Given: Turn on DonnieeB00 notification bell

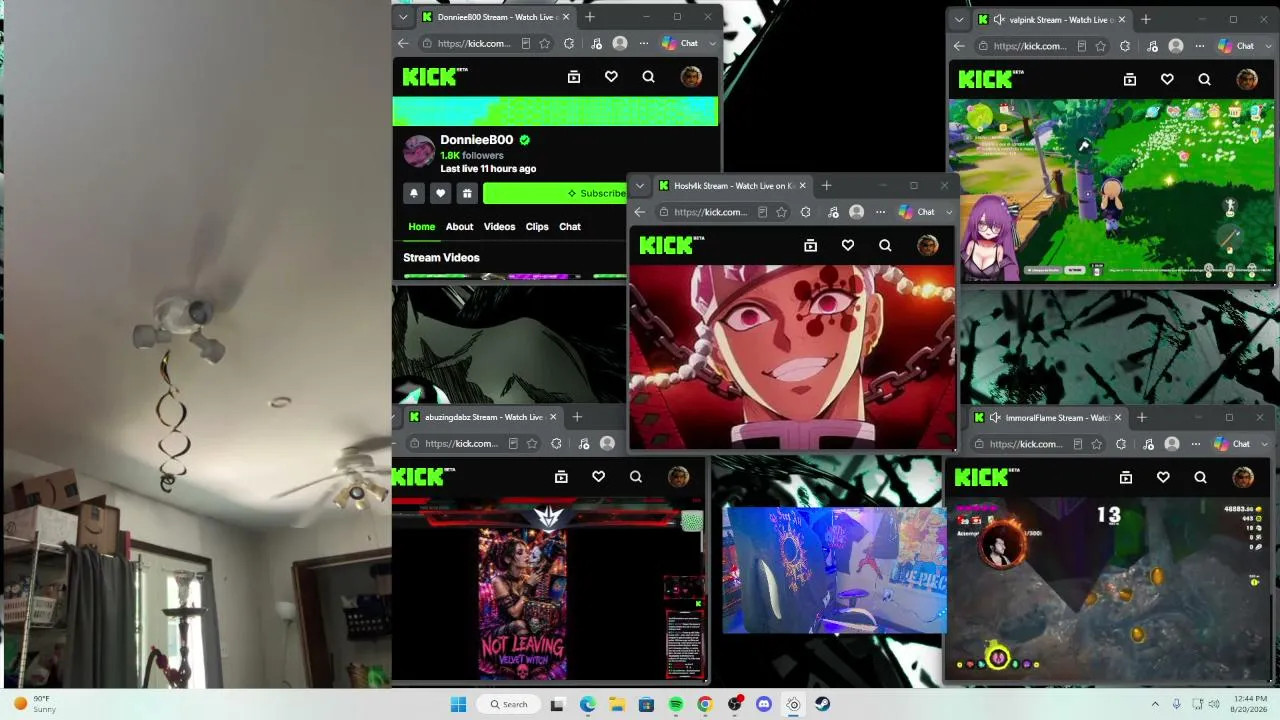Looking at the screenshot, I should [414, 193].
